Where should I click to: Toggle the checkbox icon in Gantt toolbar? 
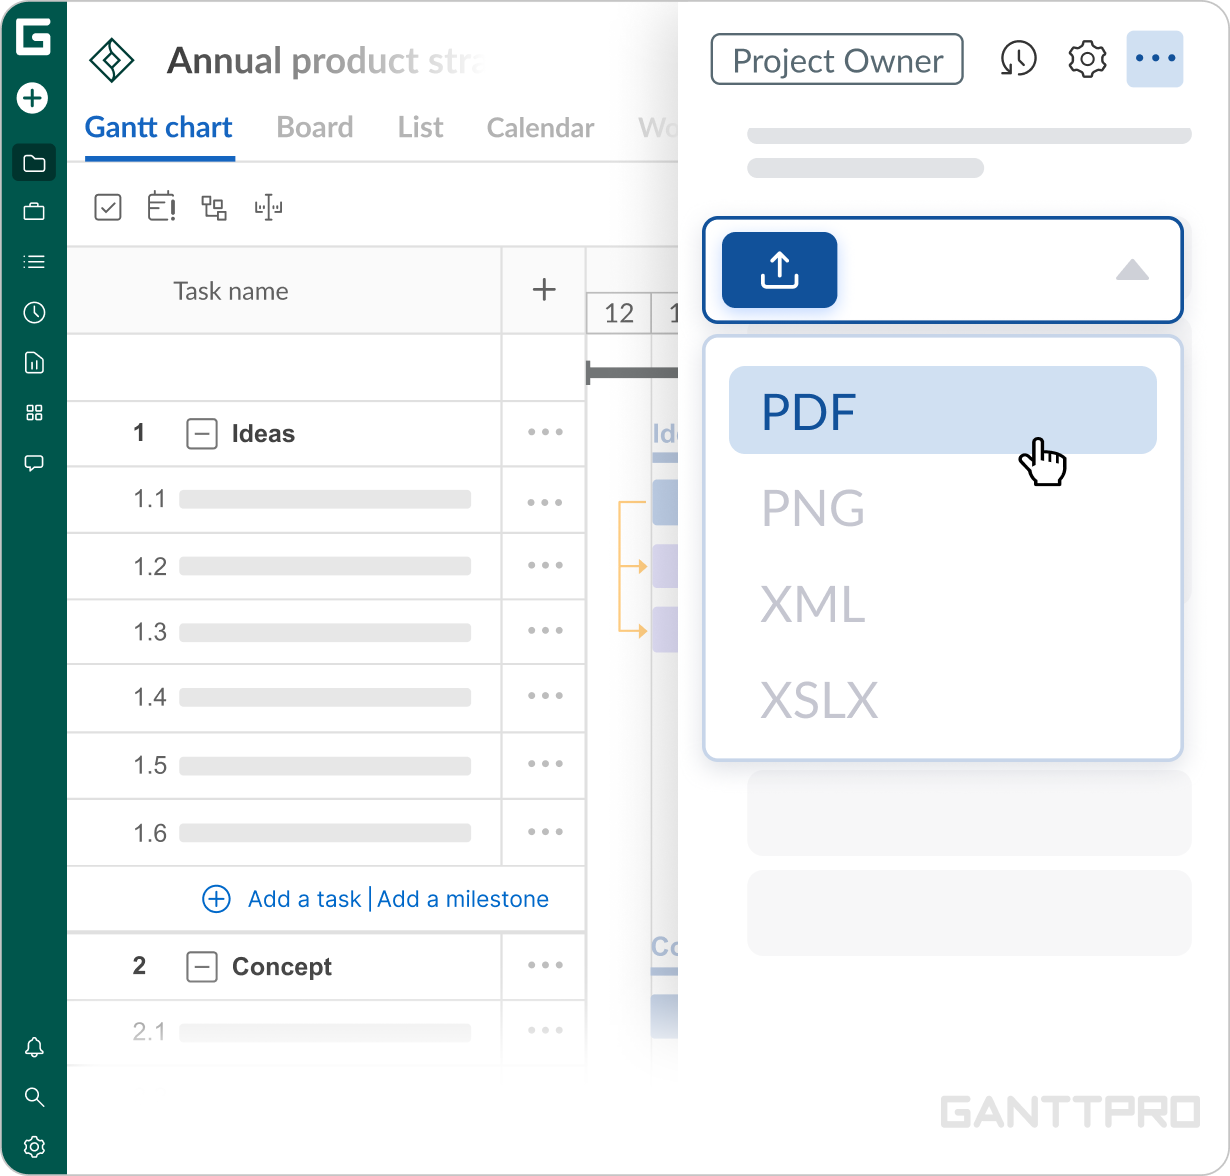pyautogui.click(x=108, y=207)
